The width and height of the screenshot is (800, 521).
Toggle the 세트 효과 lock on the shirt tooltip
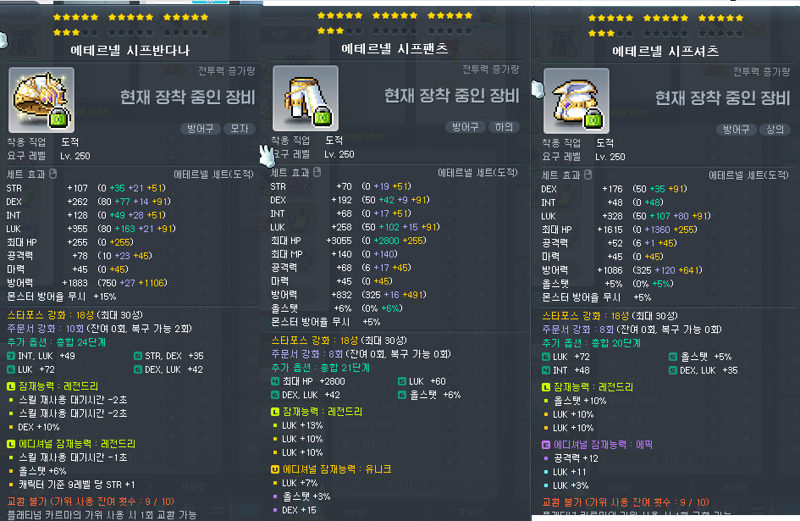click(588, 175)
